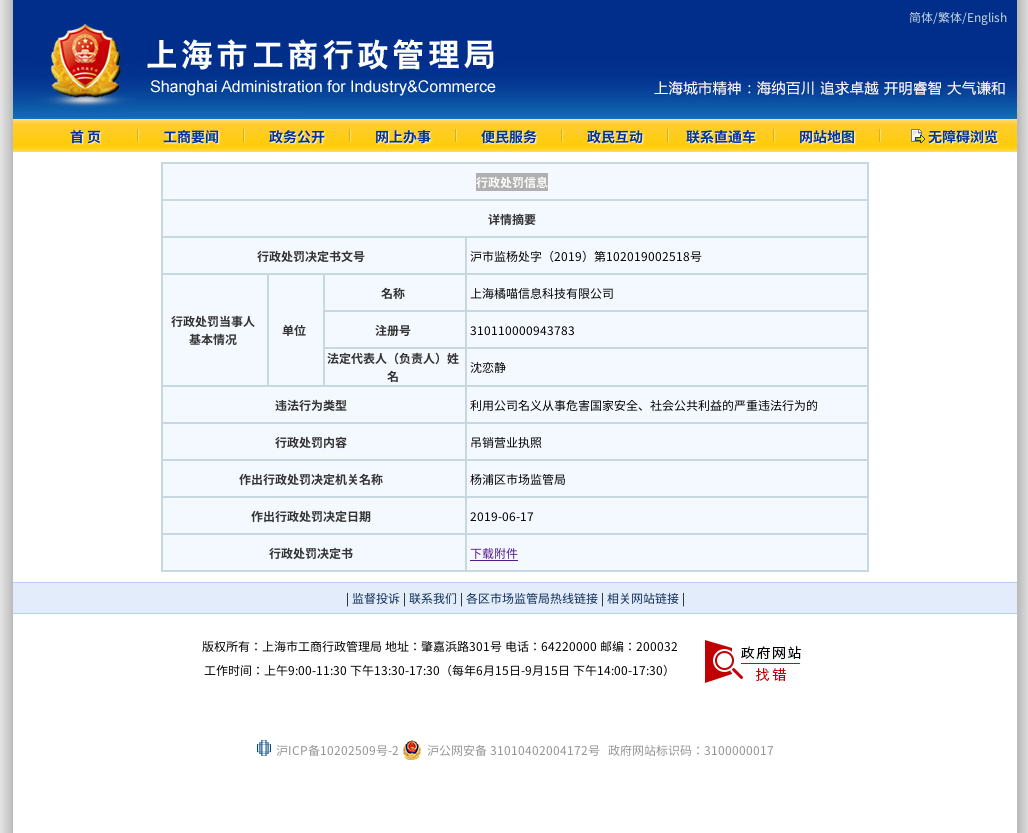Click the 联系我们 footer link
The height and width of the screenshot is (833, 1028).
pyautogui.click(x=433, y=598)
